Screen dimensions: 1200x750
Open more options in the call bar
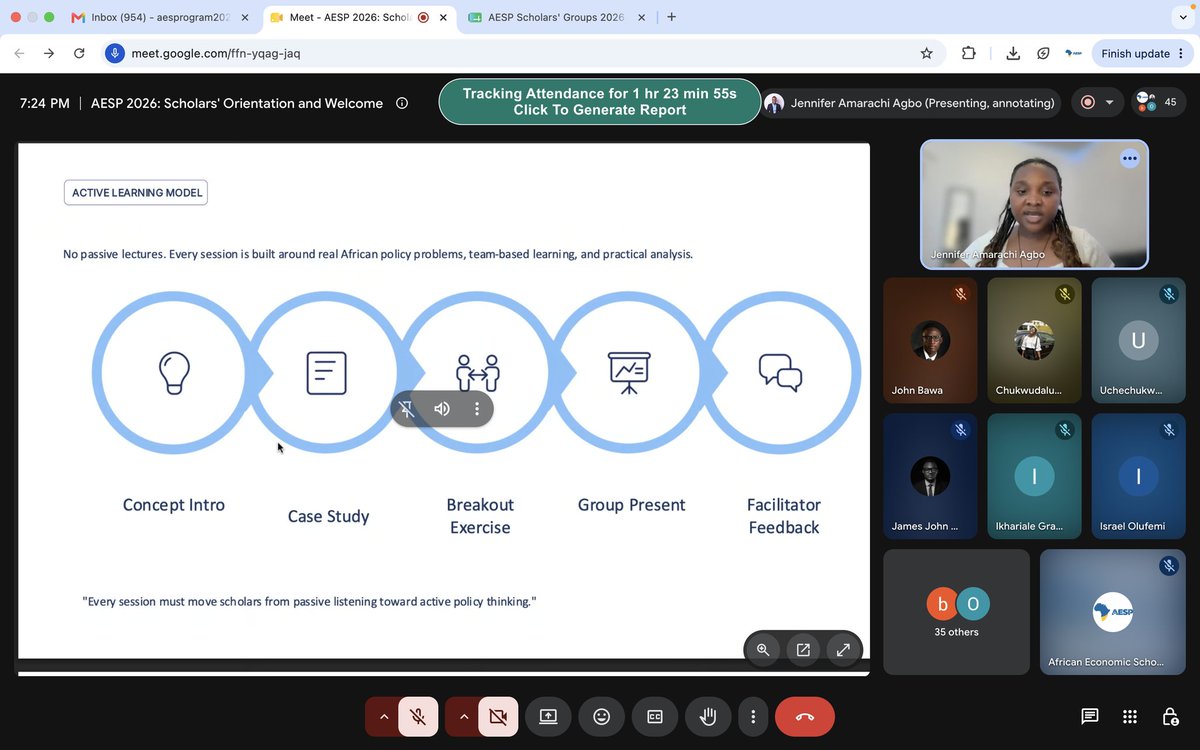pos(753,717)
